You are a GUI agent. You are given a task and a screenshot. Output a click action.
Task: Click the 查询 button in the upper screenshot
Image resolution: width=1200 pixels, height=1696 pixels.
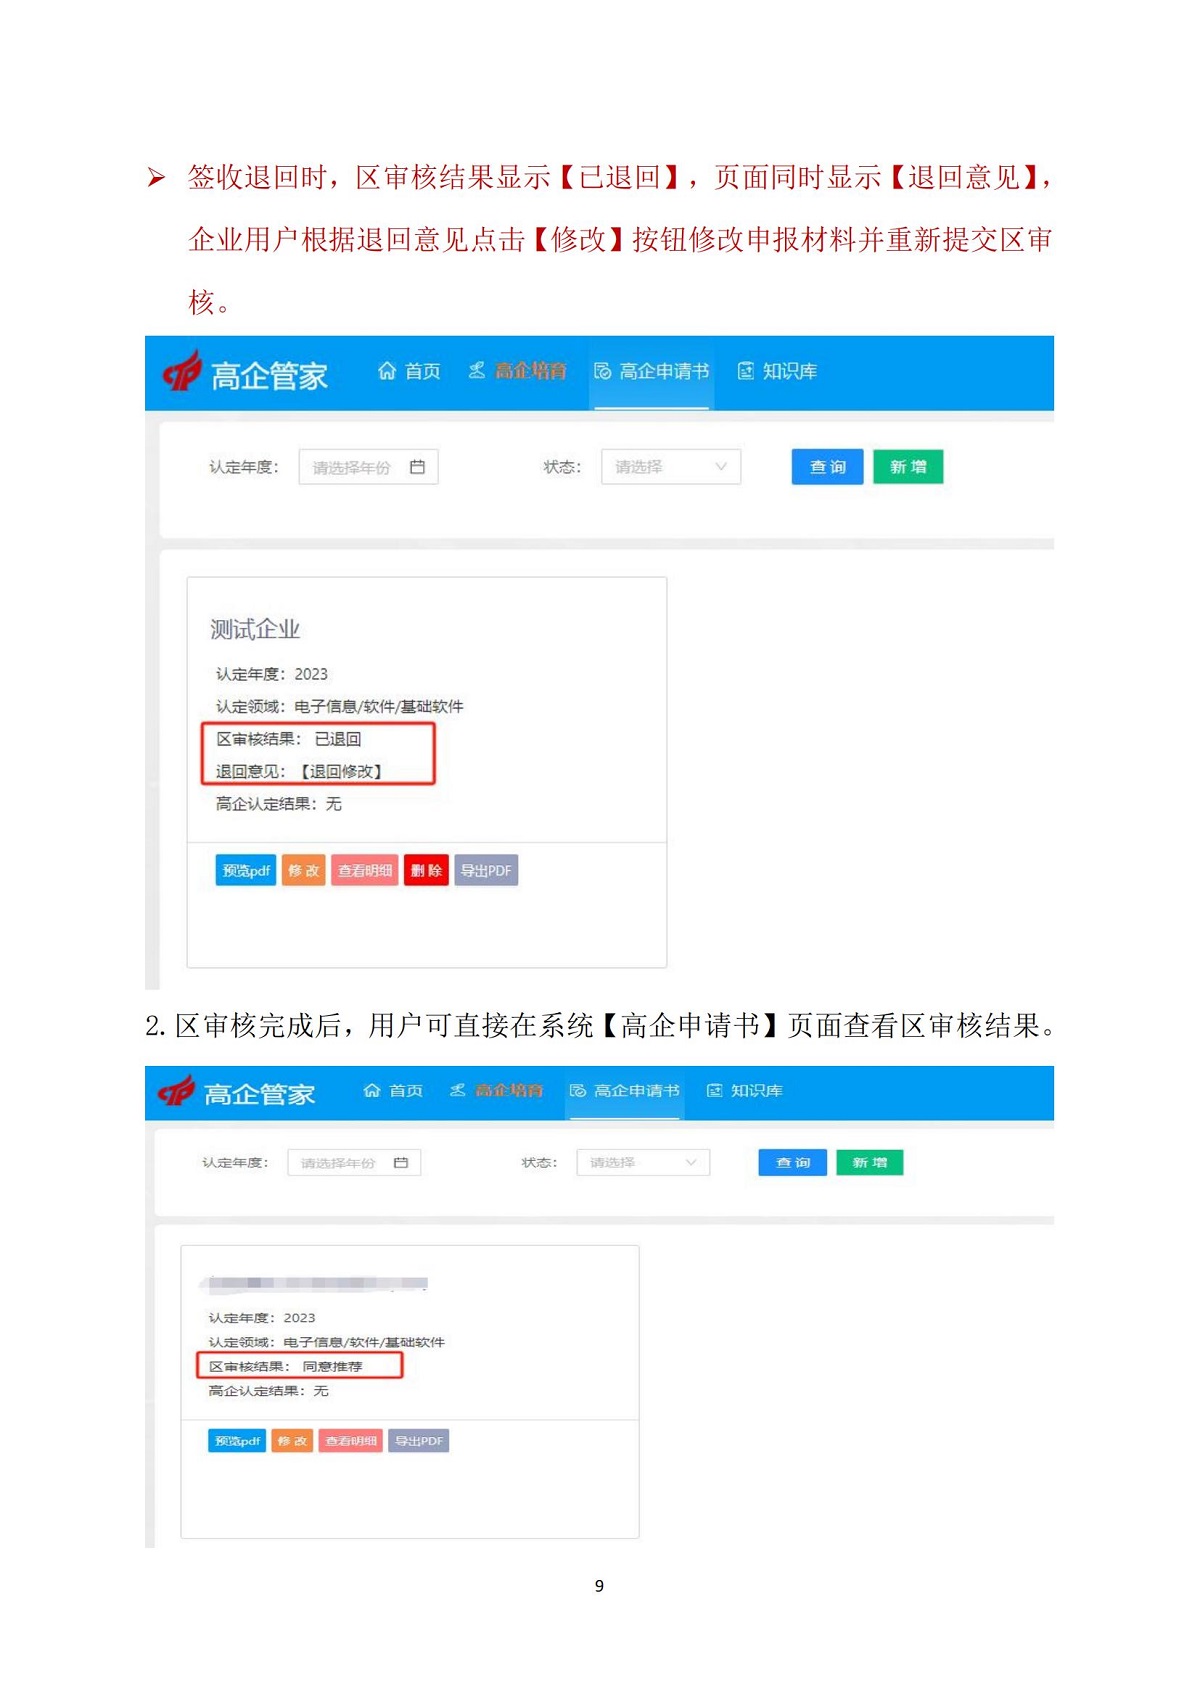tap(827, 467)
